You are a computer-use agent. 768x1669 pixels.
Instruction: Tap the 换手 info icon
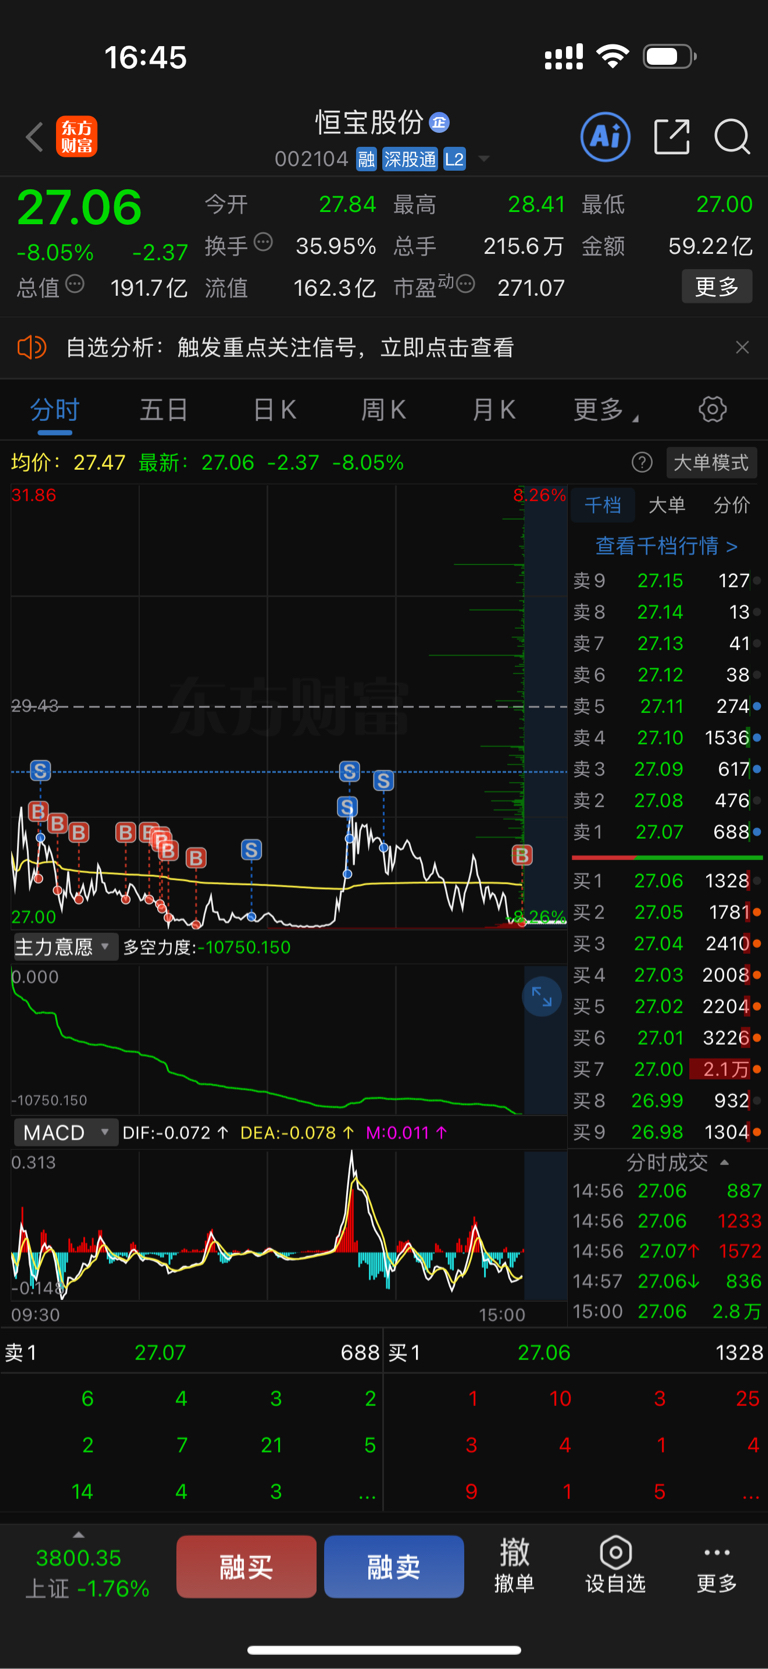263,242
